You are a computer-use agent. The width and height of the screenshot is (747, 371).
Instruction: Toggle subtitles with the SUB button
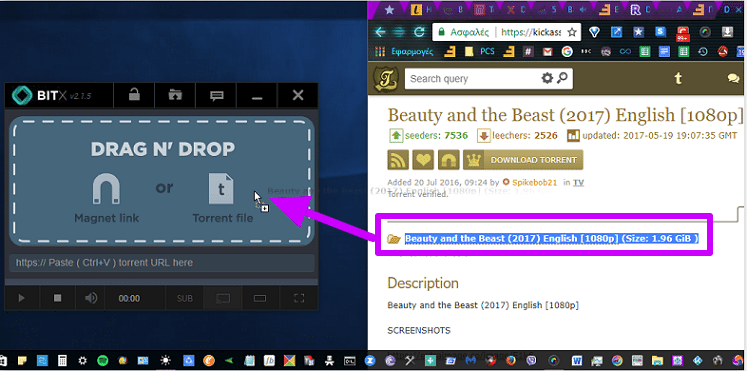pyautogui.click(x=185, y=299)
